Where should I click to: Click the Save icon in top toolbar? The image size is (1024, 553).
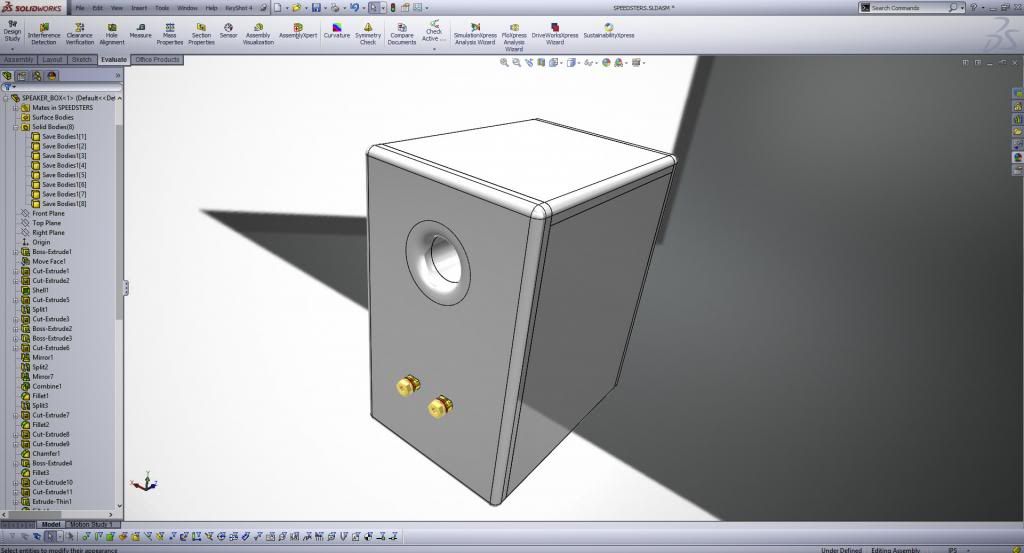[316, 8]
